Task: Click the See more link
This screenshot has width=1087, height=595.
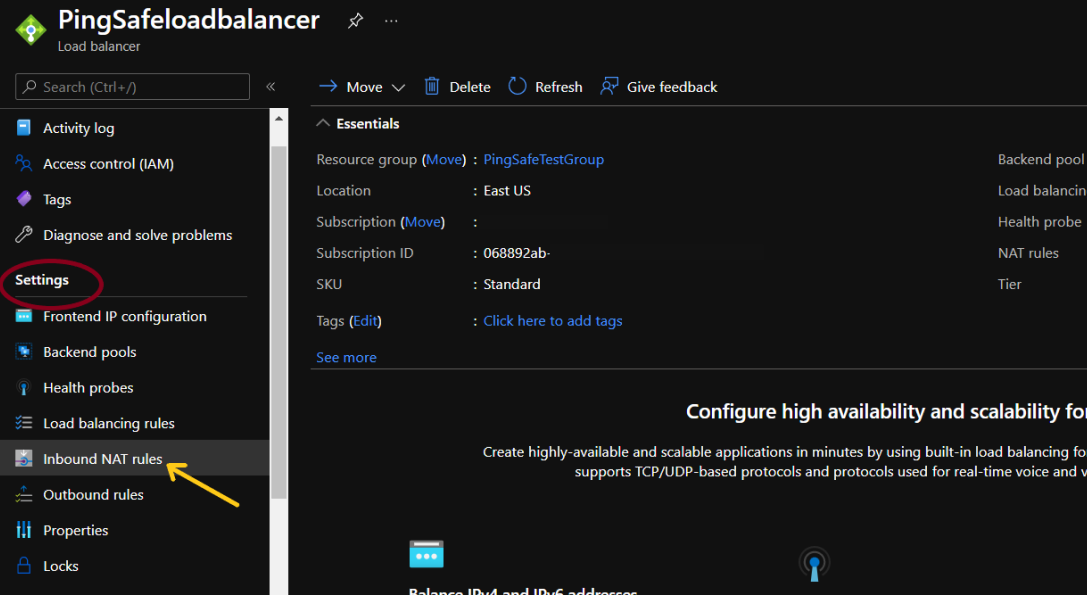Action: [346, 357]
